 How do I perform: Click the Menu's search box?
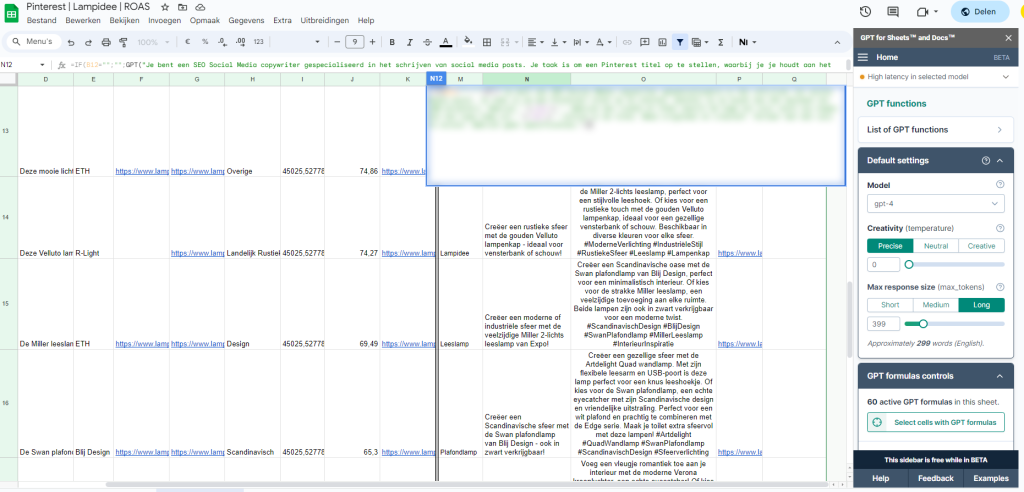(33, 42)
